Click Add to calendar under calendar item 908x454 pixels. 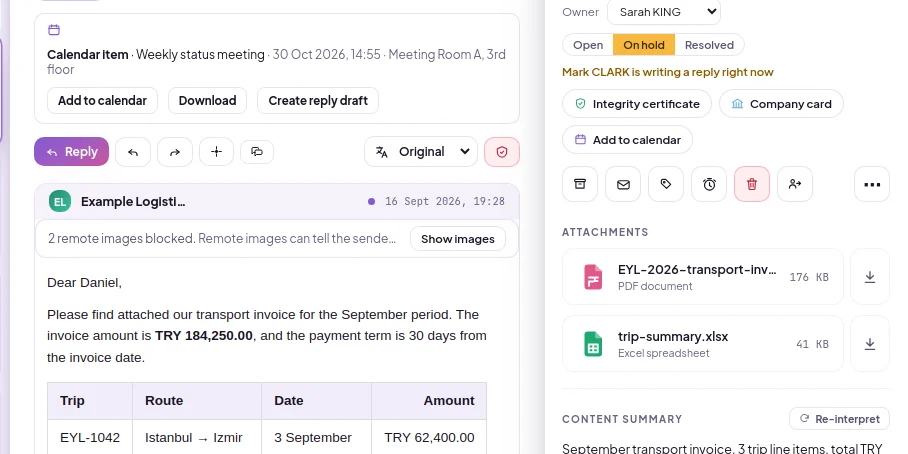click(102, 100)
